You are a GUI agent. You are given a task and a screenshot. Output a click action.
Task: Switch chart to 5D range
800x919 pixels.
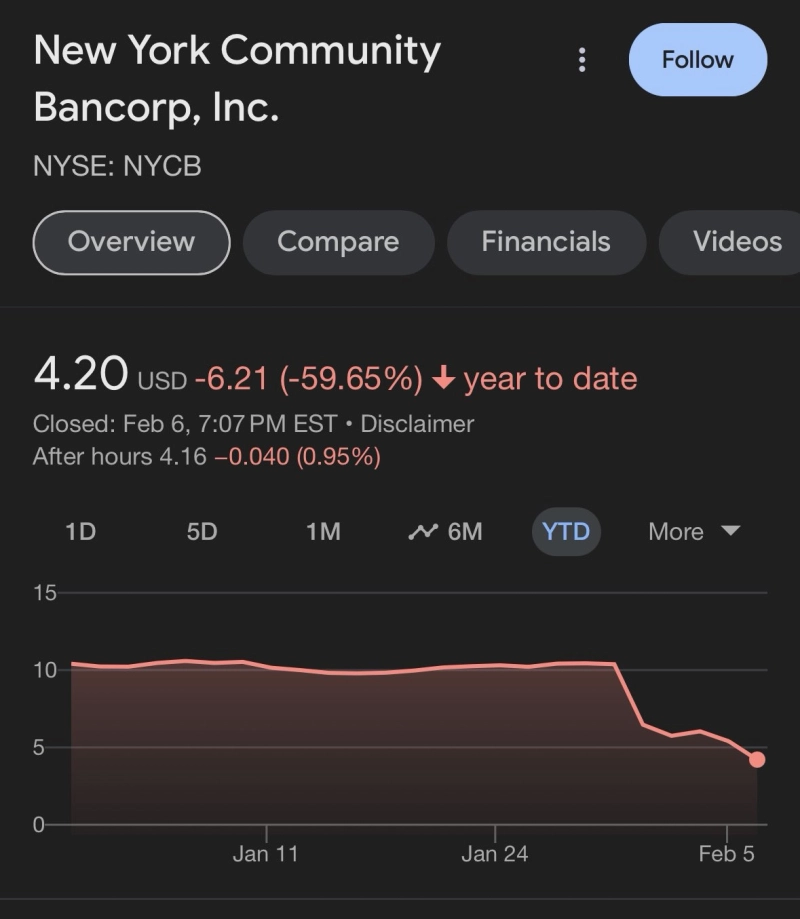click(202, 532)
